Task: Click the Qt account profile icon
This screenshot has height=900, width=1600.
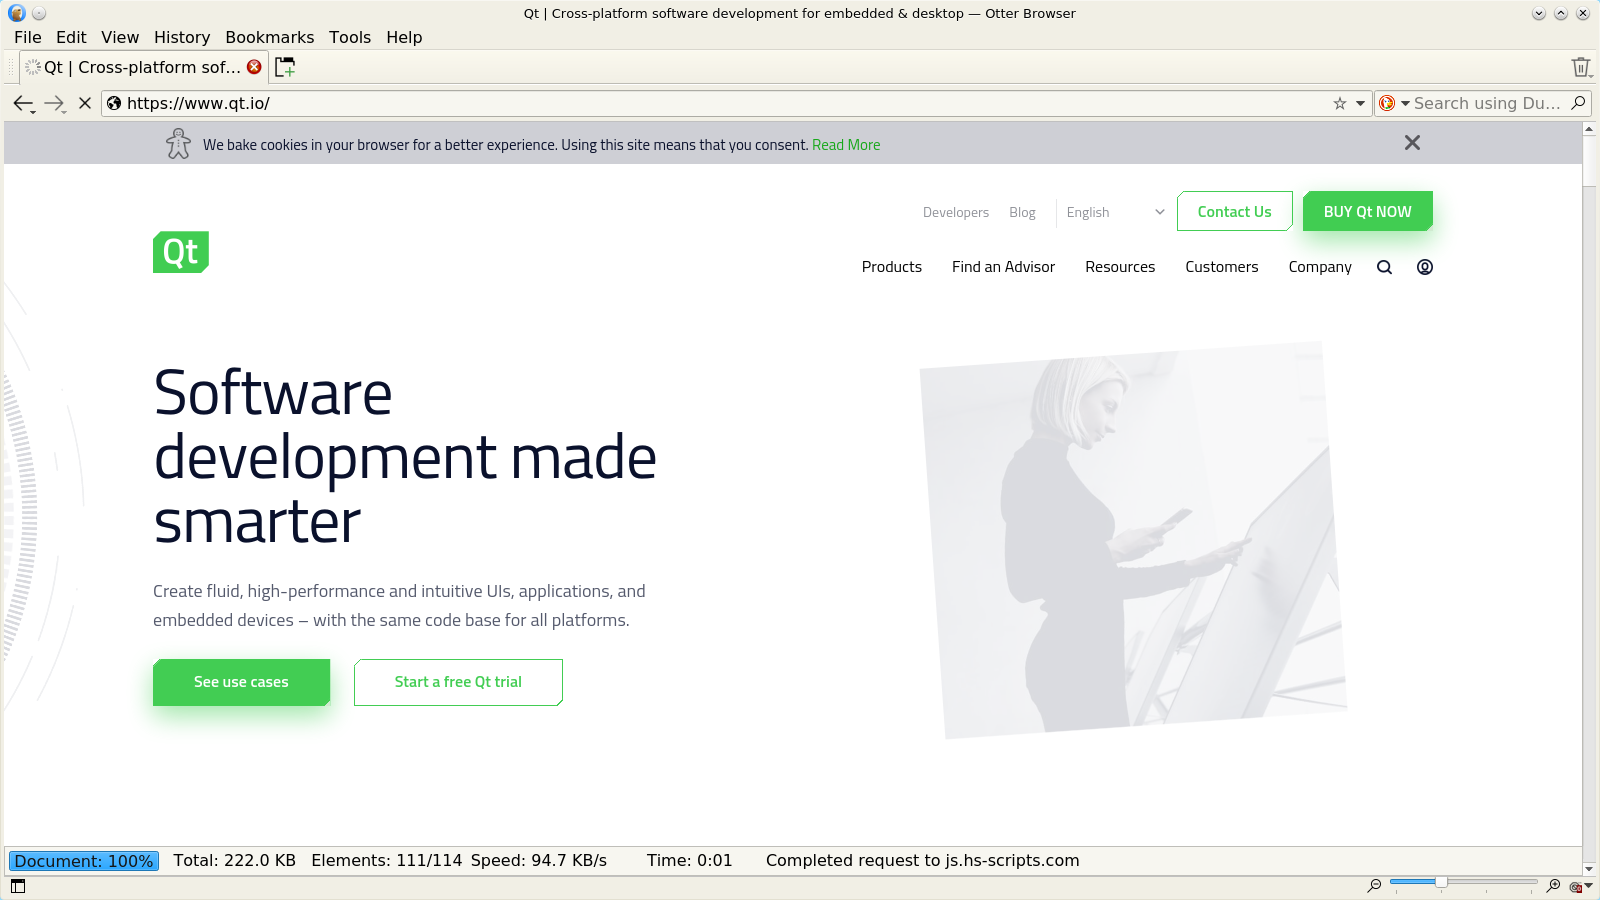Action: point(1425,267)
